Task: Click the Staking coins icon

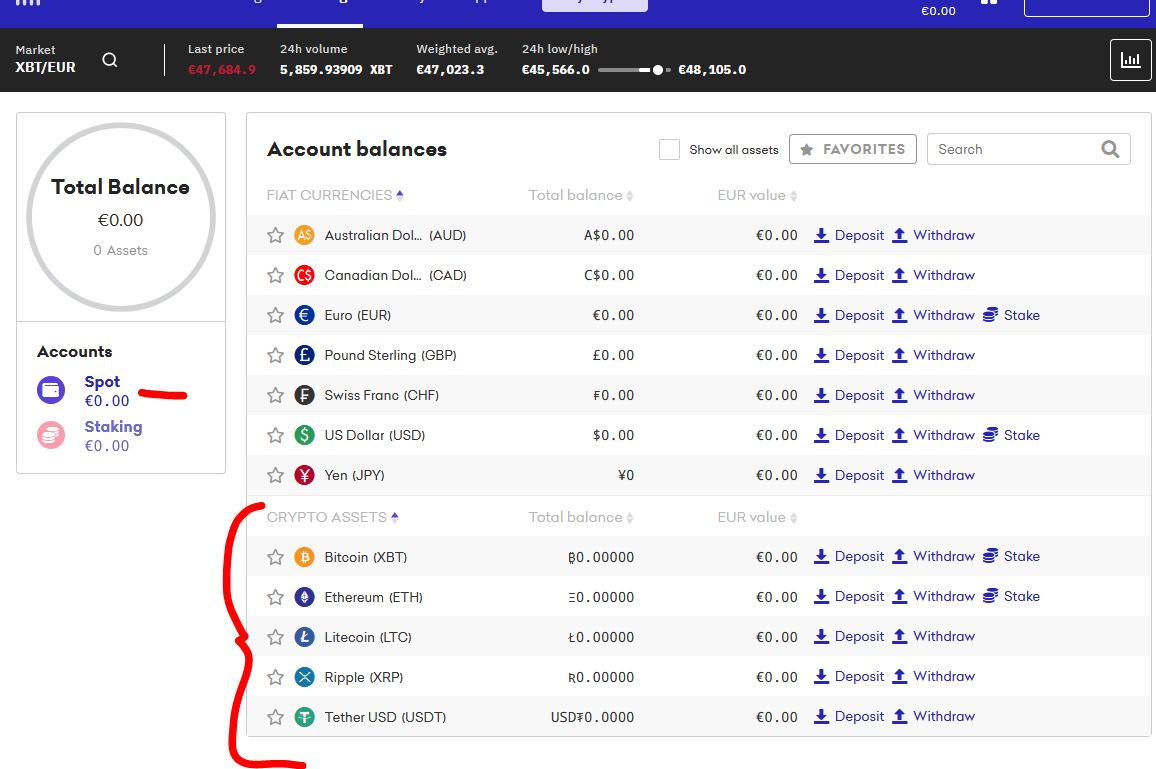Action: pyautogui.click(x=51, y=435)
